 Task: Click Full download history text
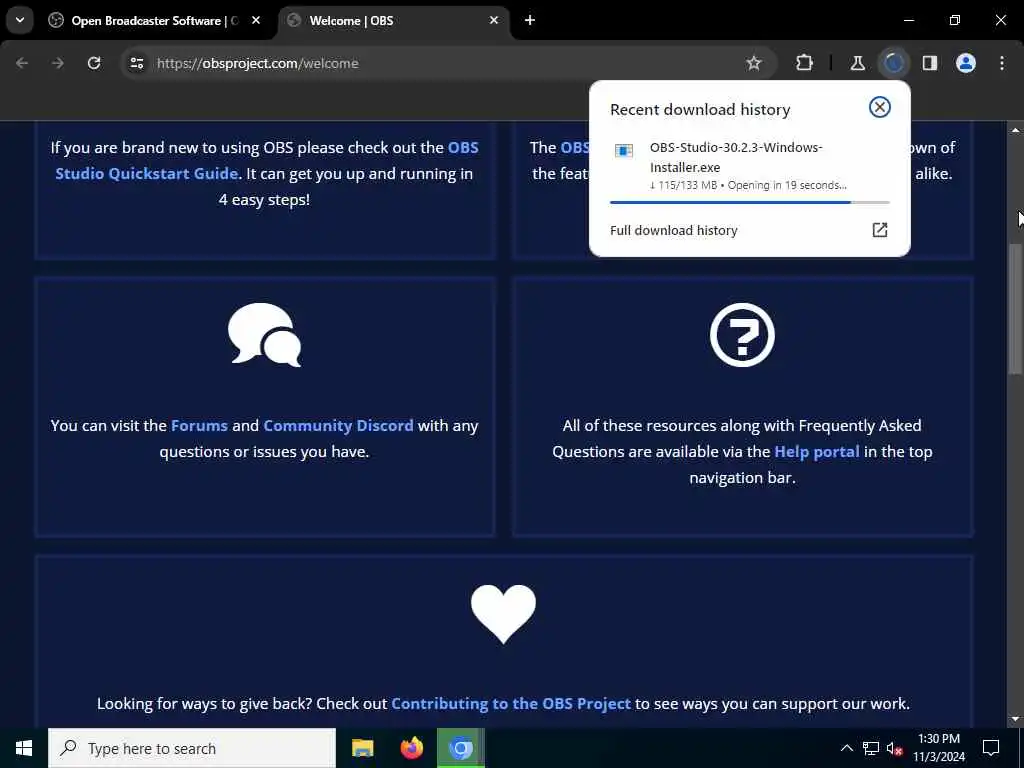tap(673, 231)
